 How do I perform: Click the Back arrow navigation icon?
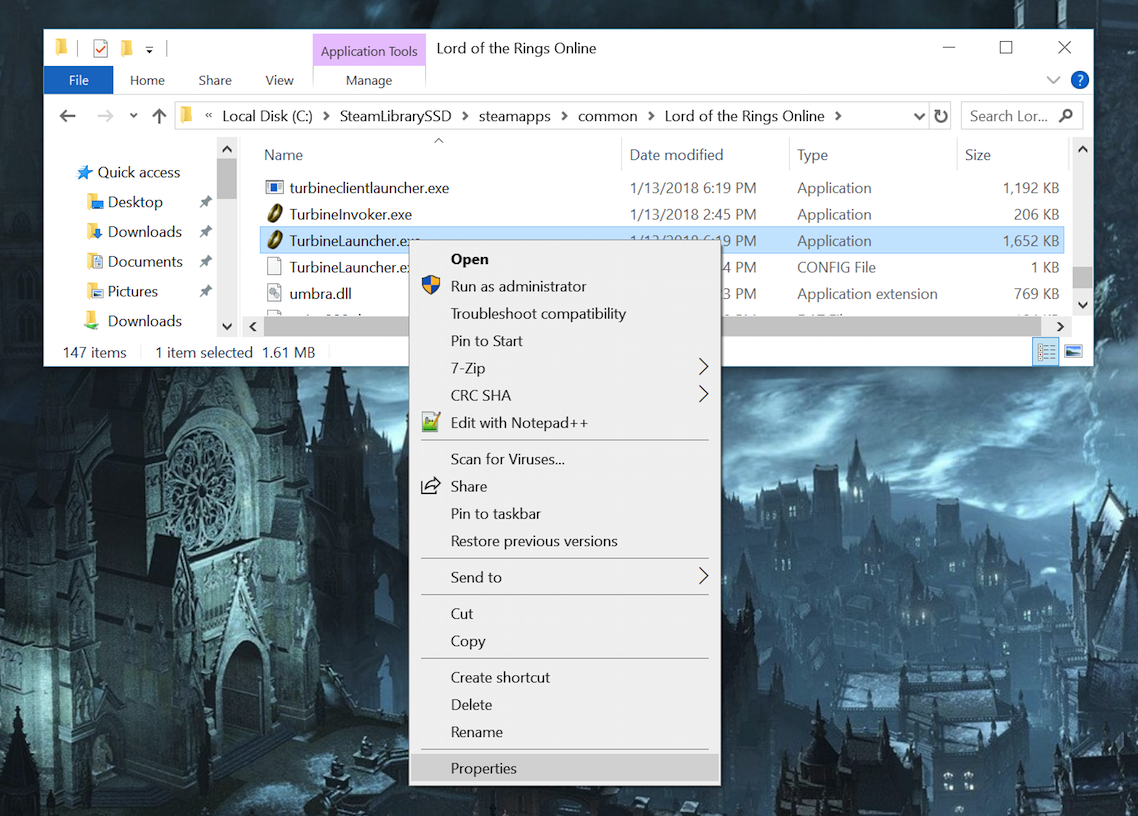tap(68, 116)
